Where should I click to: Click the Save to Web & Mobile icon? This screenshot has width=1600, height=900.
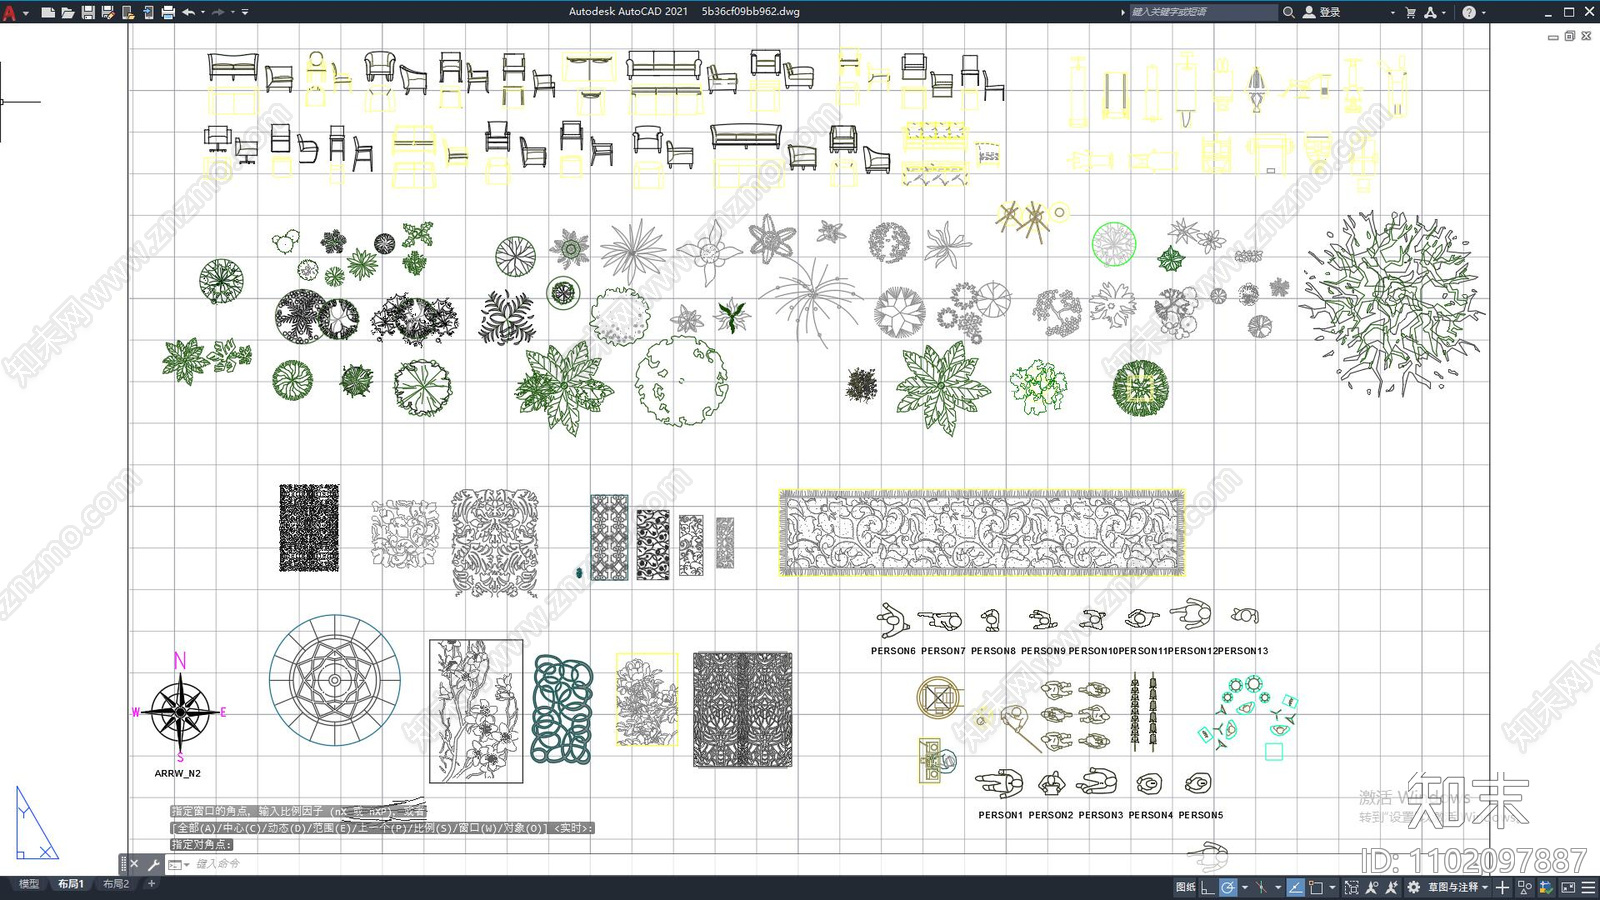(148, 12)
